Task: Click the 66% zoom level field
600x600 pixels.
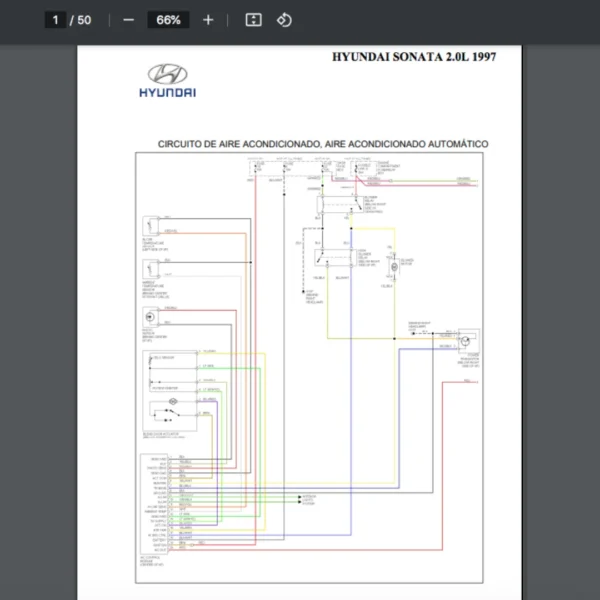Action: click(168, 20)
